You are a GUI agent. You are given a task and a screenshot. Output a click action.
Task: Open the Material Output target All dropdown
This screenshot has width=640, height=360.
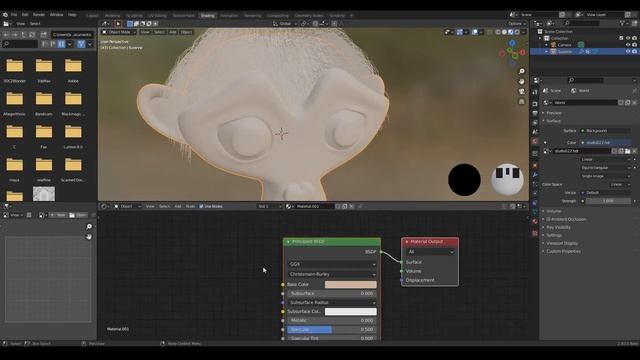[x=430, y=252]
